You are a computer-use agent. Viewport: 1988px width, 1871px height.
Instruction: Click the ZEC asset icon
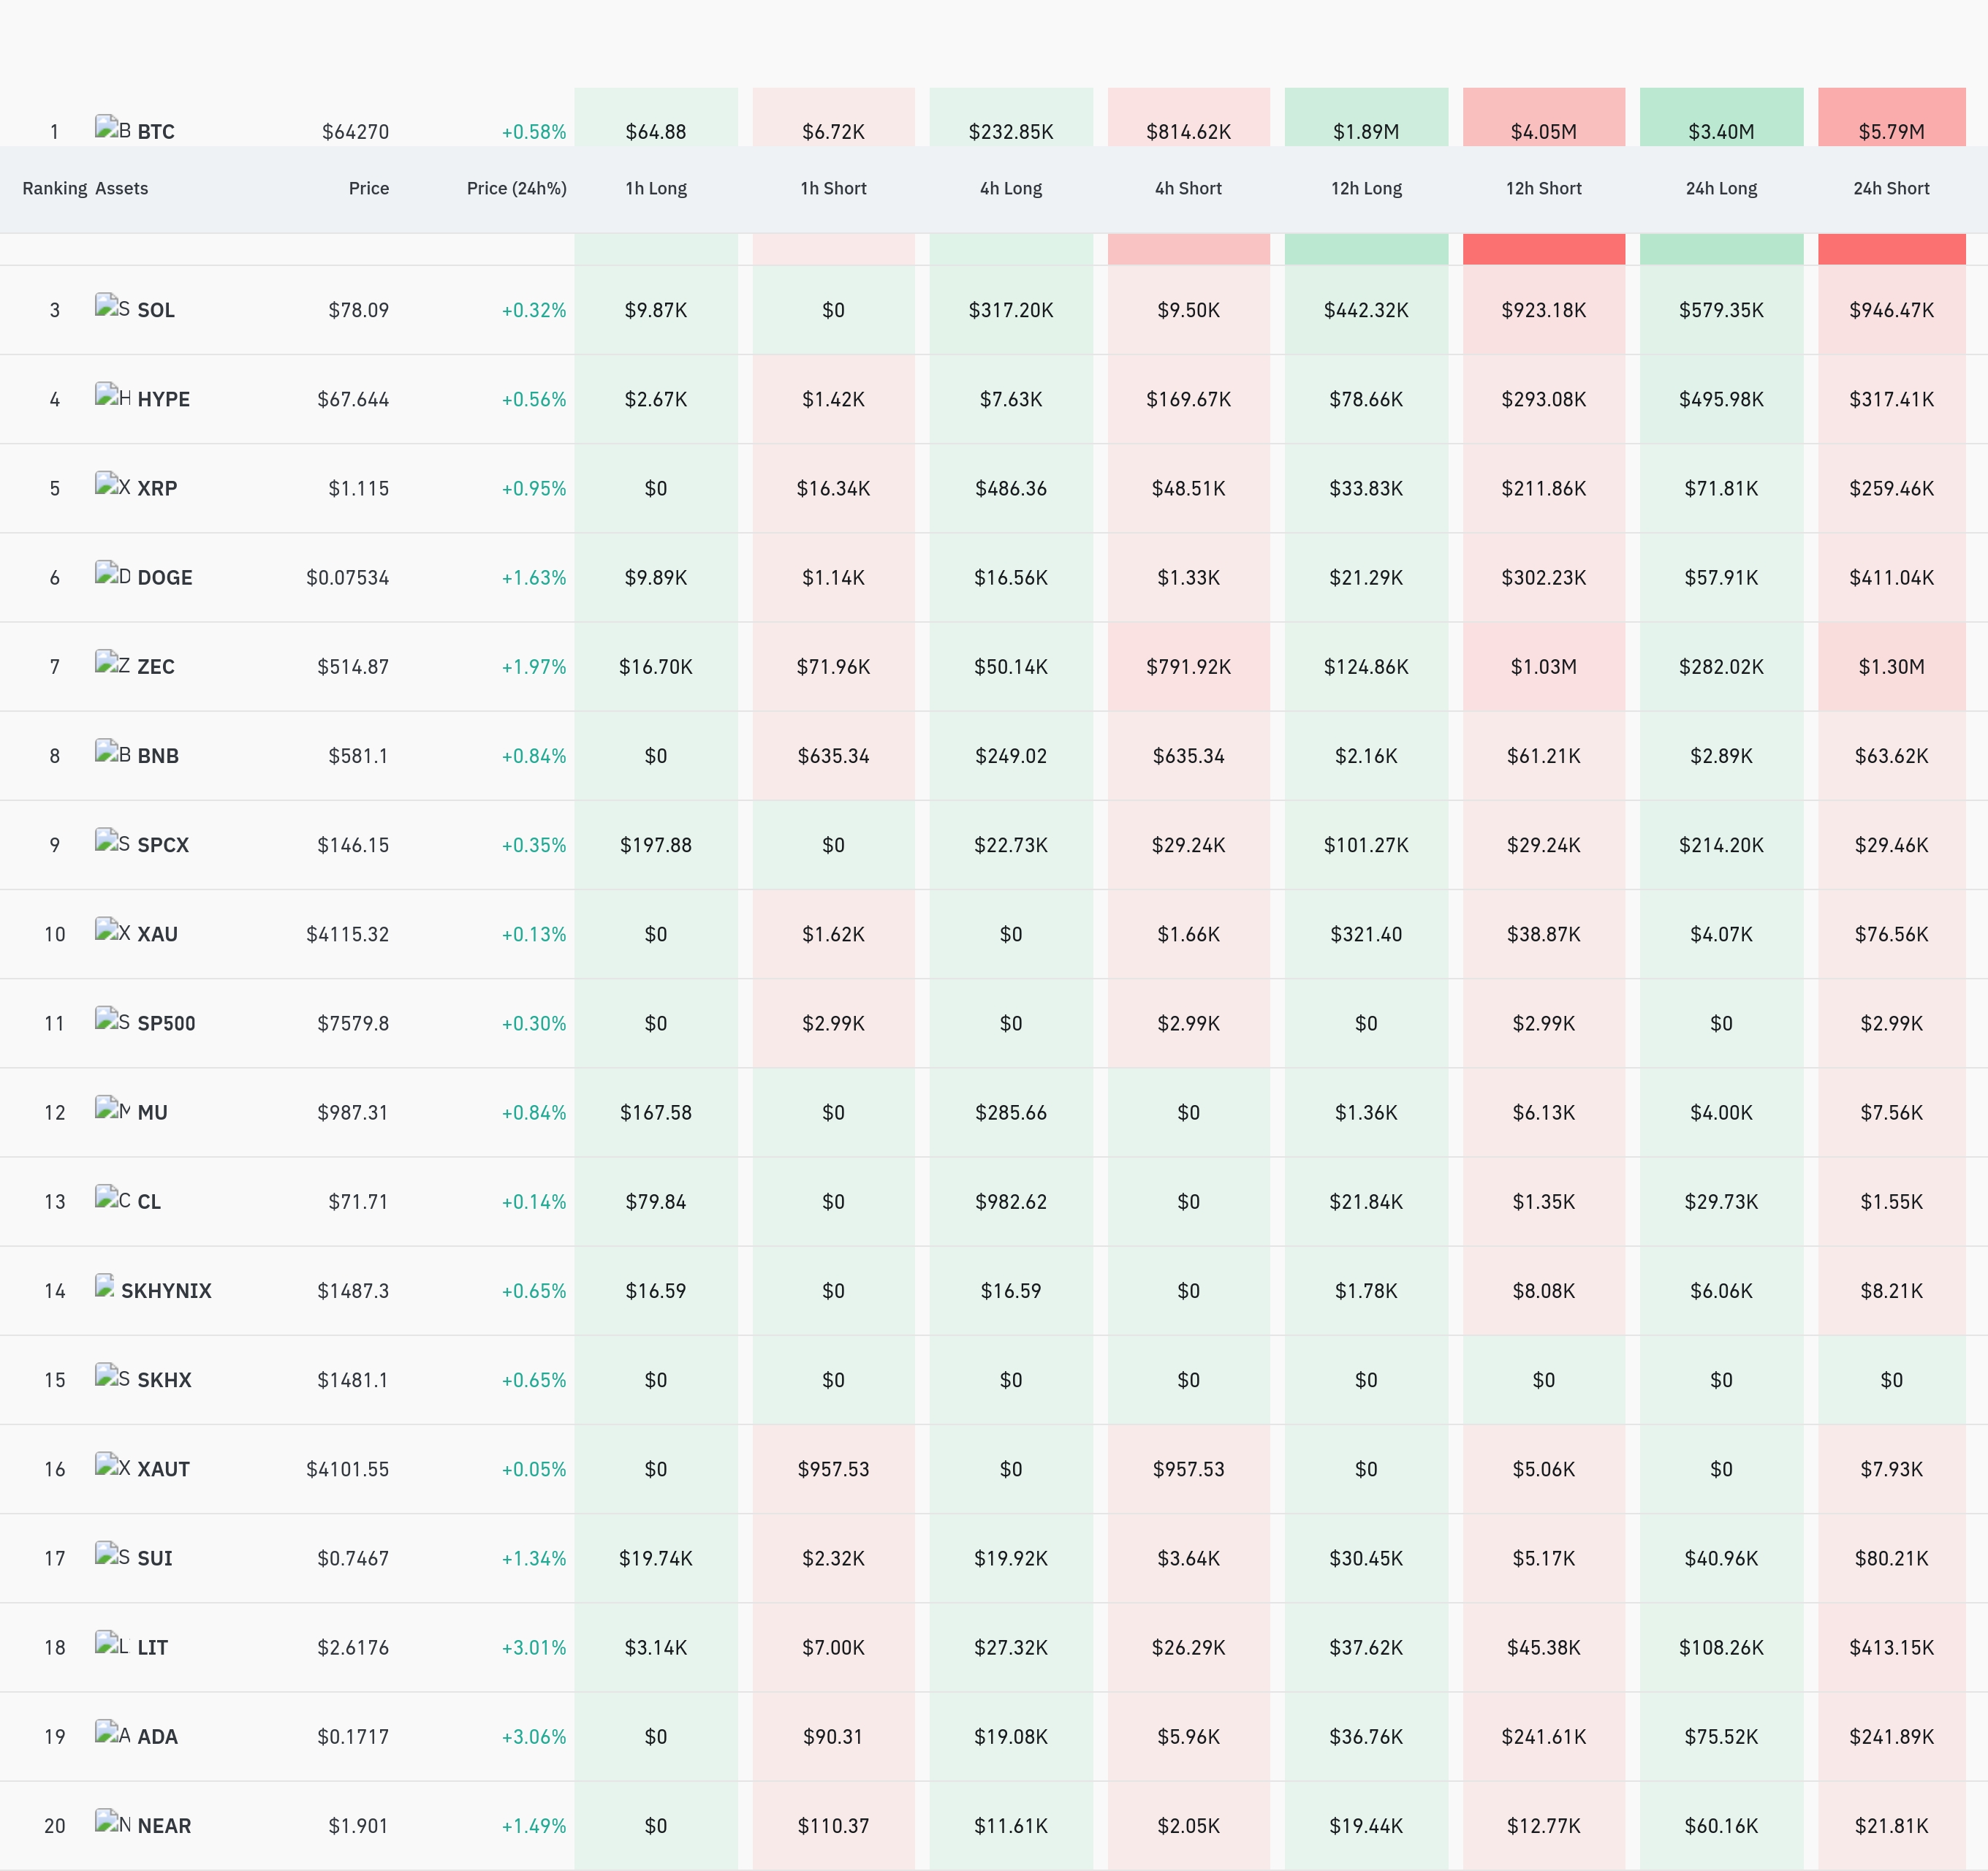pyautogui.click(x=113, y=662)
